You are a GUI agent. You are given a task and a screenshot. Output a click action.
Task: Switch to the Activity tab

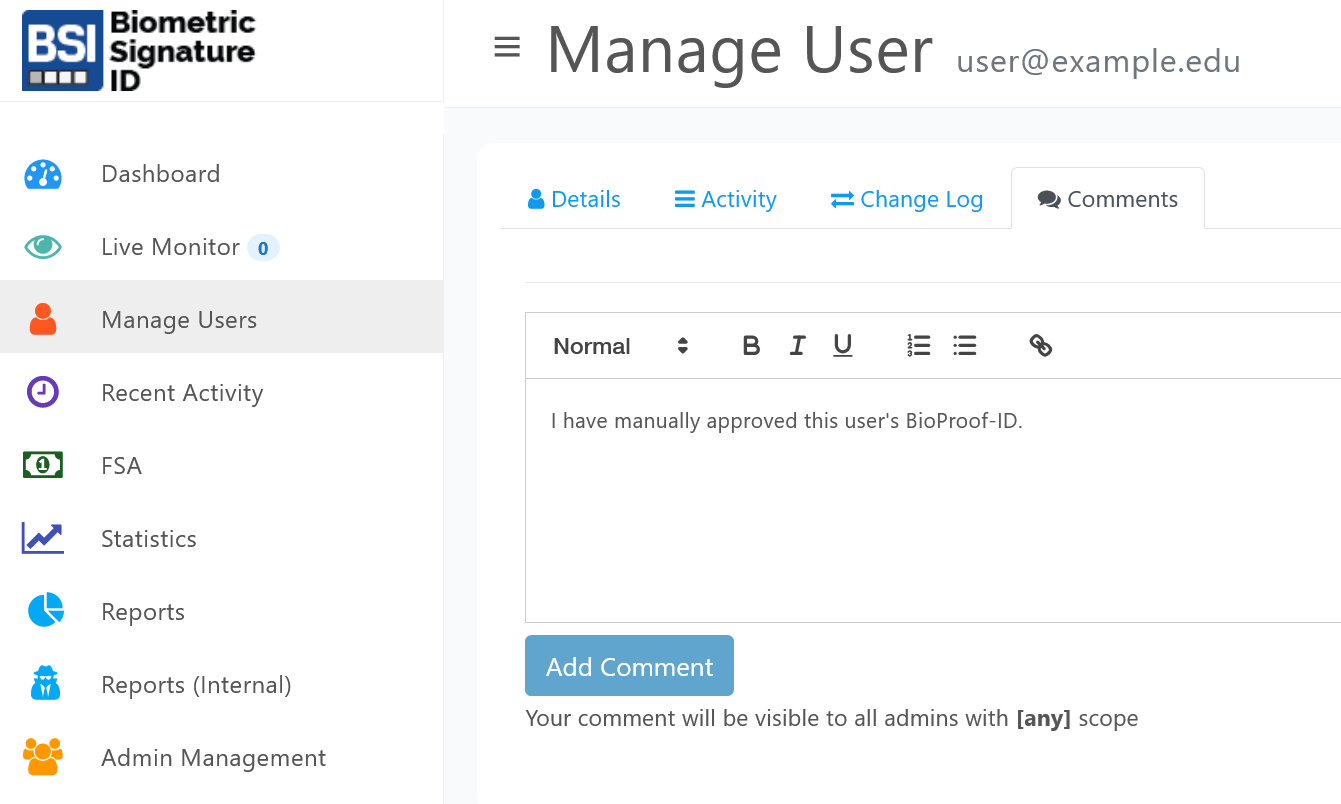tap(726, 199)
